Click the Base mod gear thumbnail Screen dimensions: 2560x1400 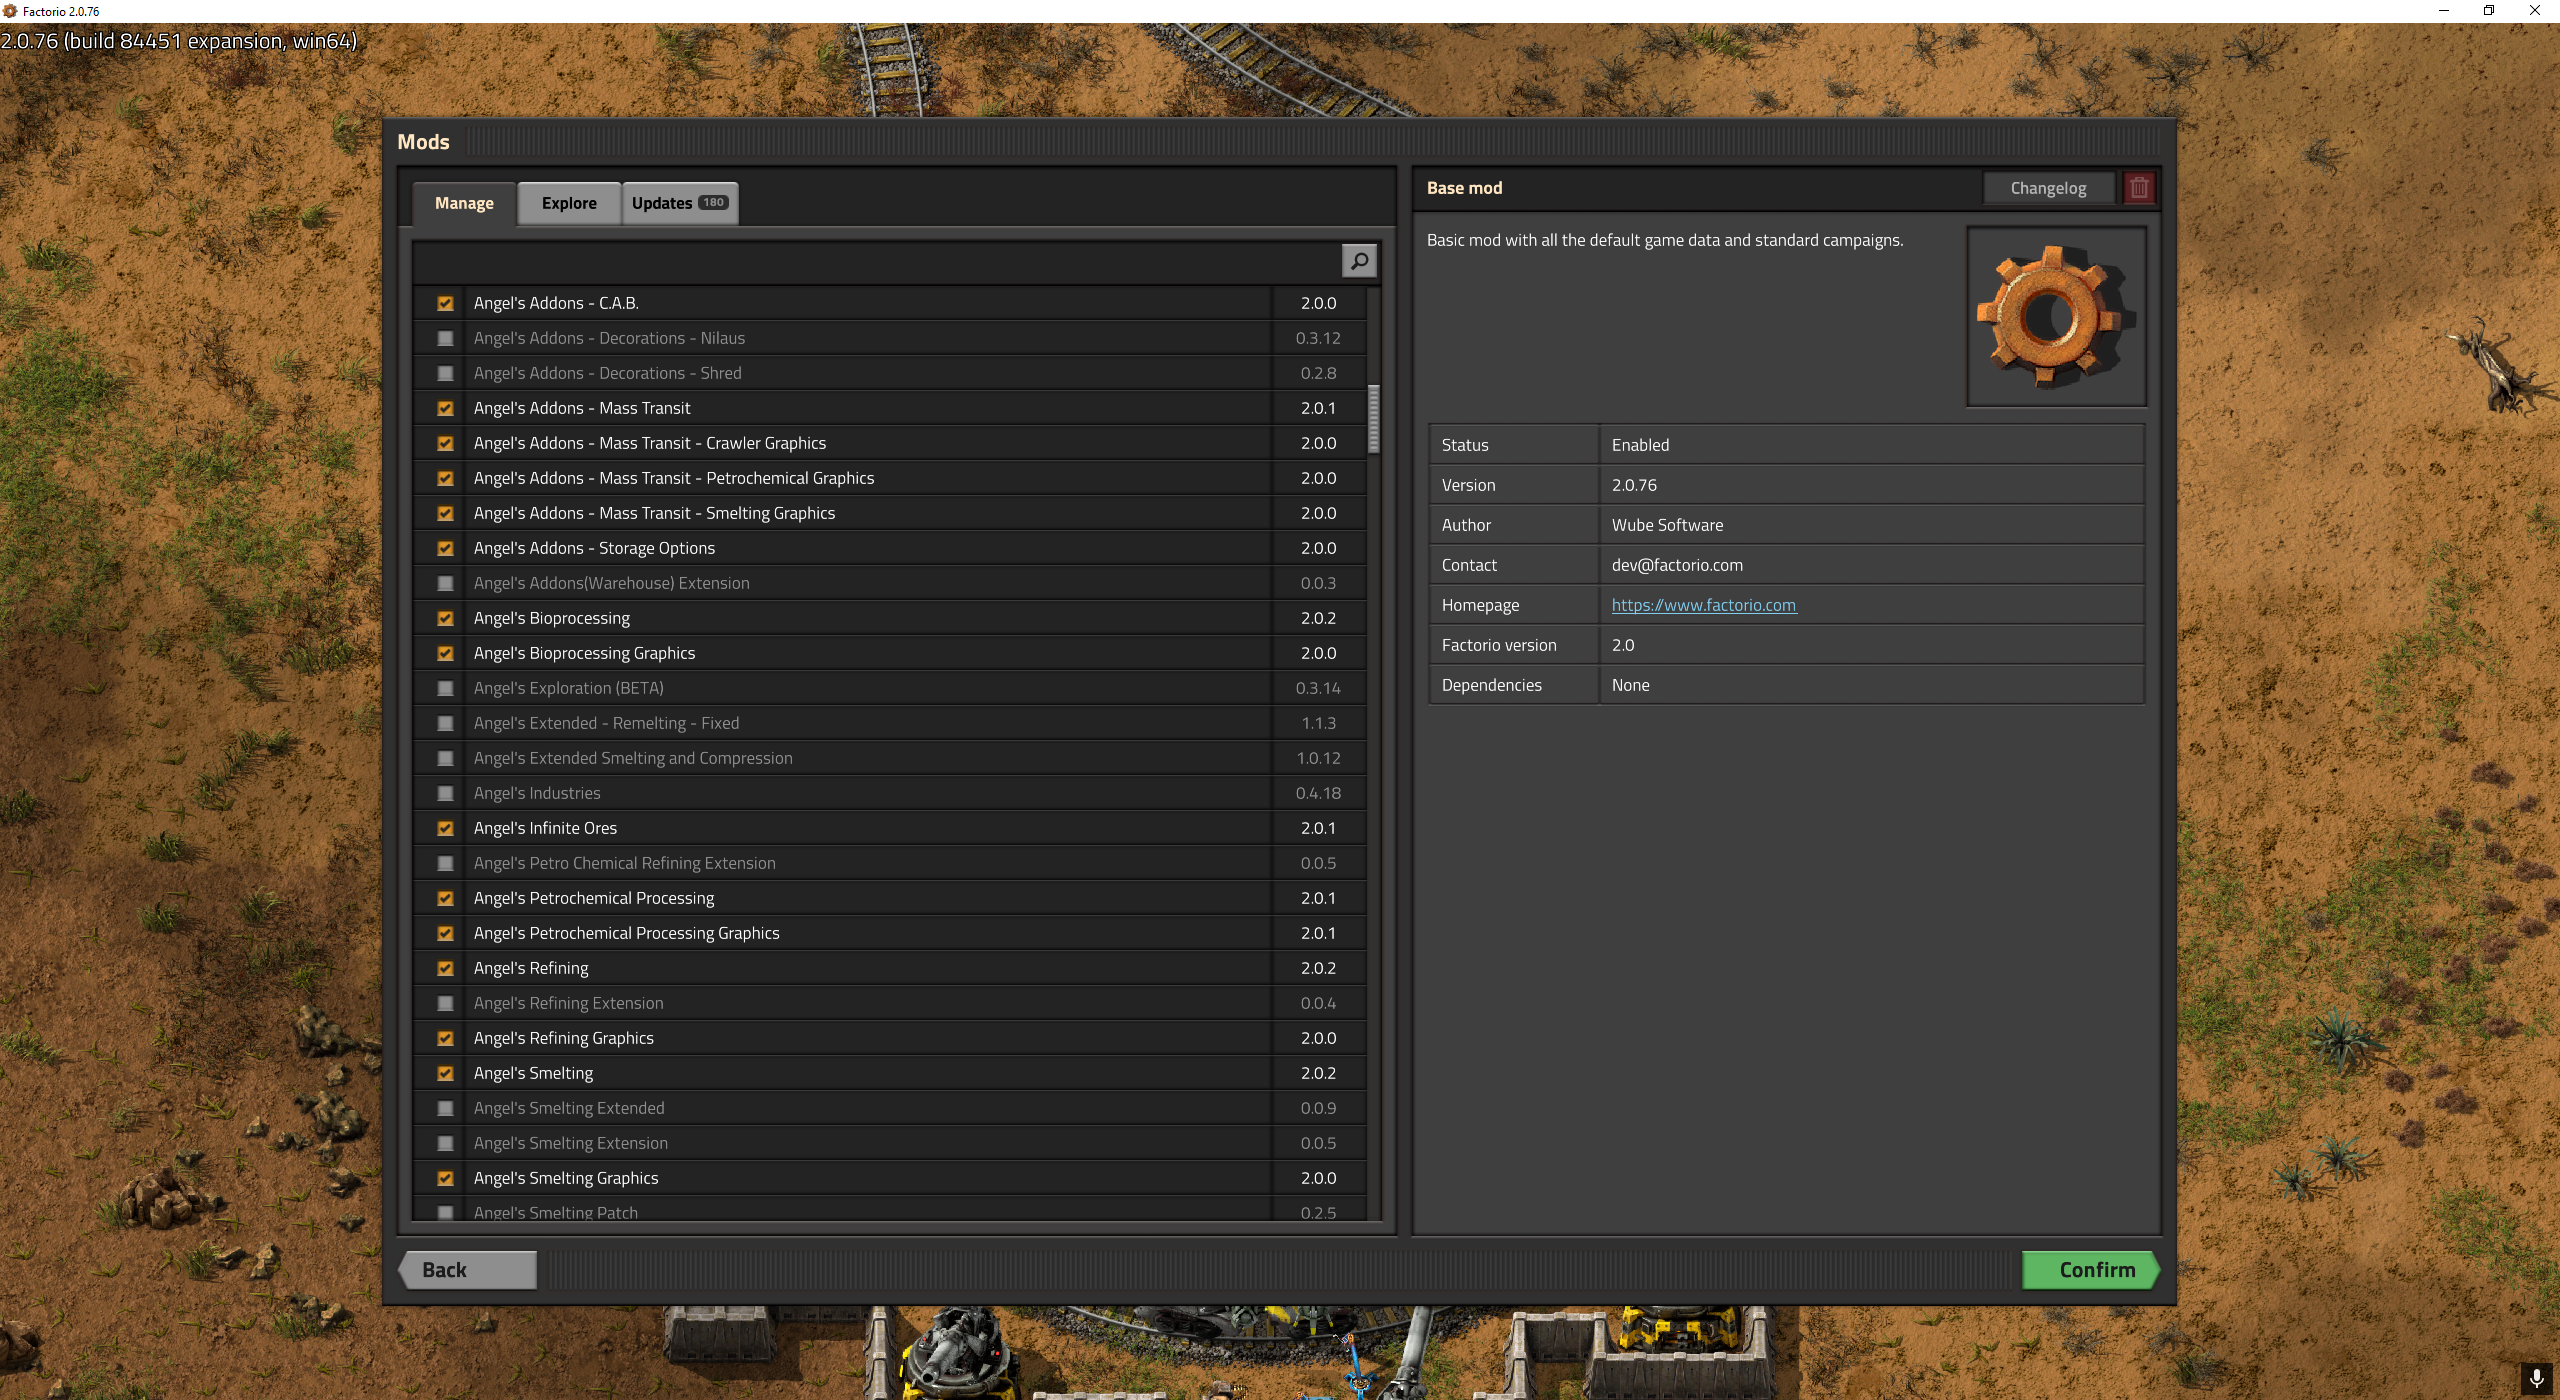(2056, 316)
